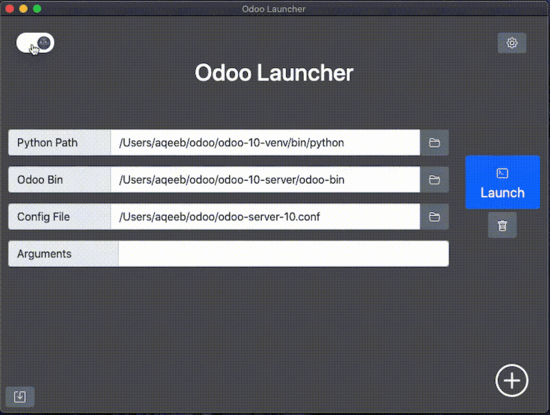The width and height of the screenshot is (550, 415).
Task: Browse for the Python Path folder
Action: click(x=434, y=143)
